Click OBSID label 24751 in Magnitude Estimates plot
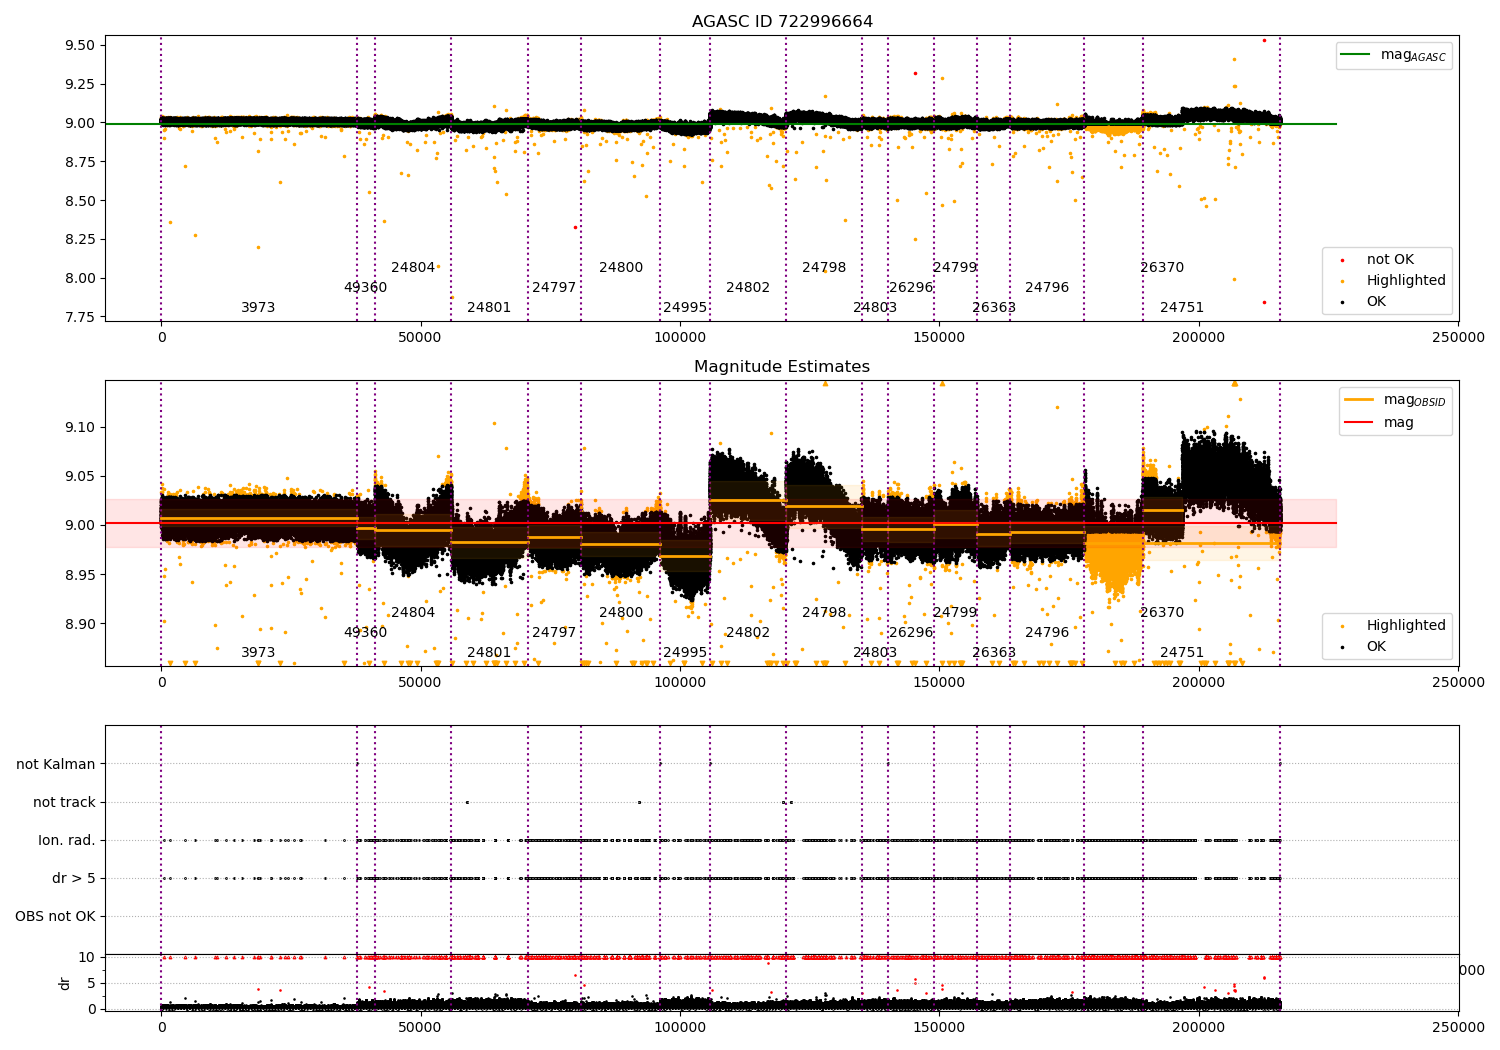This screenshot has width=1500, height=1050. point(1182,653)
